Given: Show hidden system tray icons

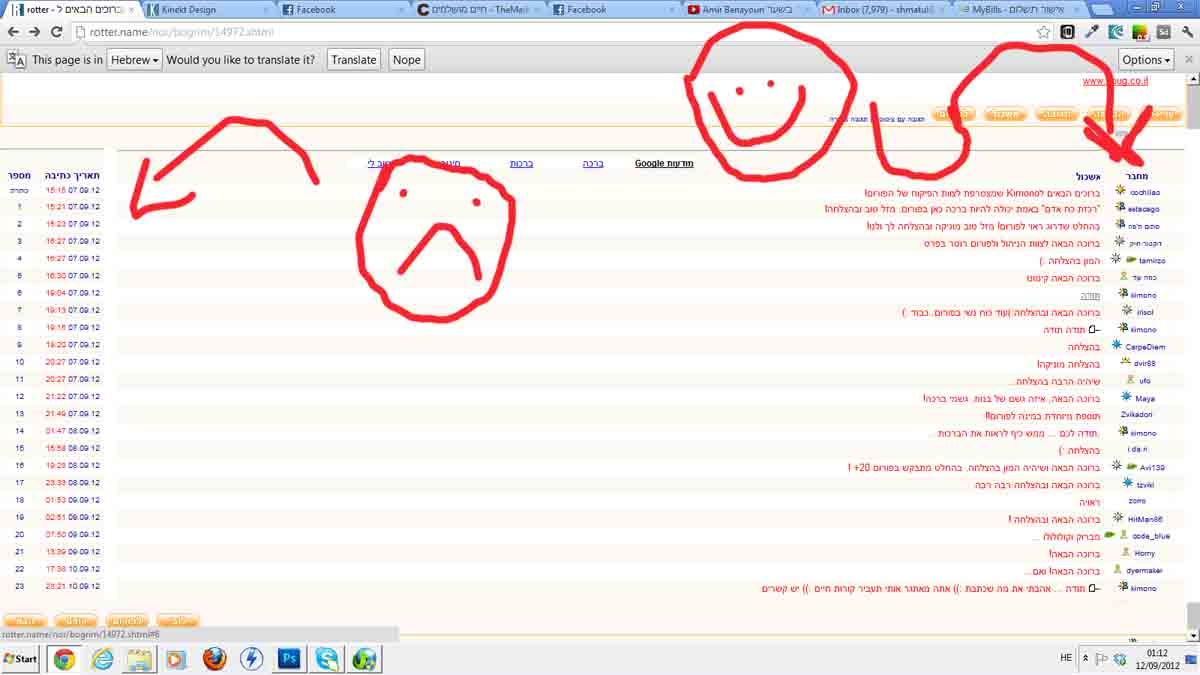Looking at the screenshot, I should click(1082, 659).
